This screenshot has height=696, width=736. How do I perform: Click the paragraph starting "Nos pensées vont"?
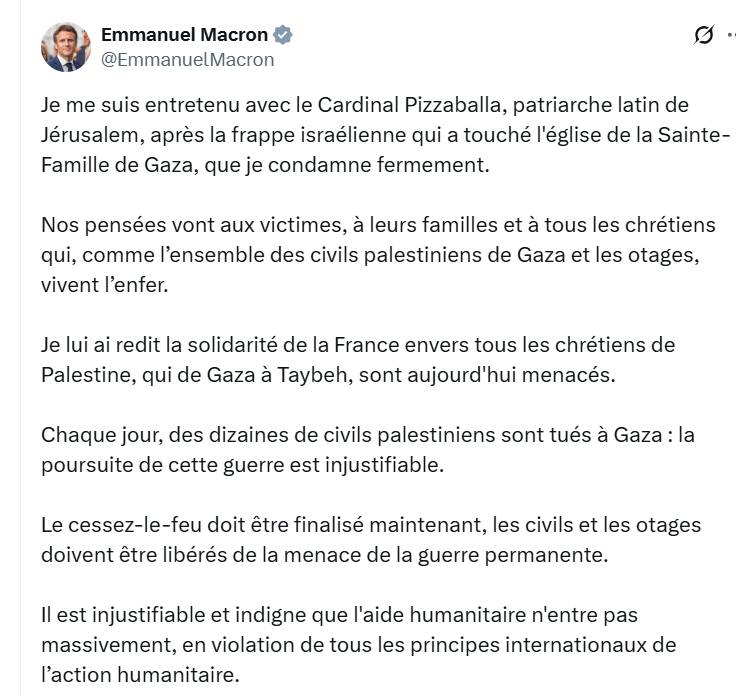[x=378, y=255]
